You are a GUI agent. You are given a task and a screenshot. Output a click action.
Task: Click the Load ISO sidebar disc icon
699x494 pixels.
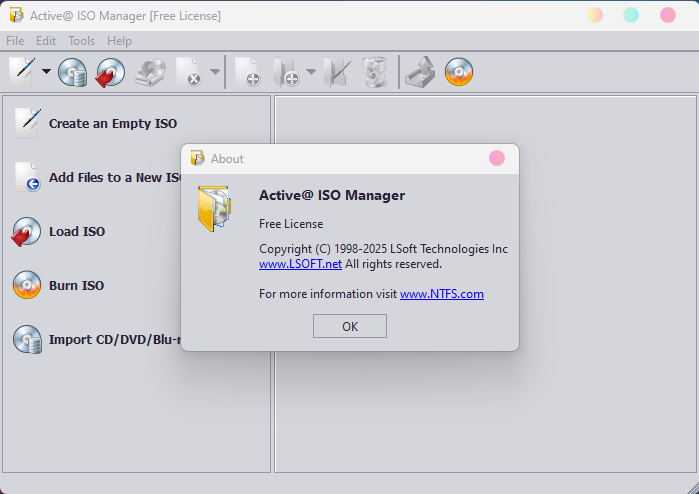(26, 231)
